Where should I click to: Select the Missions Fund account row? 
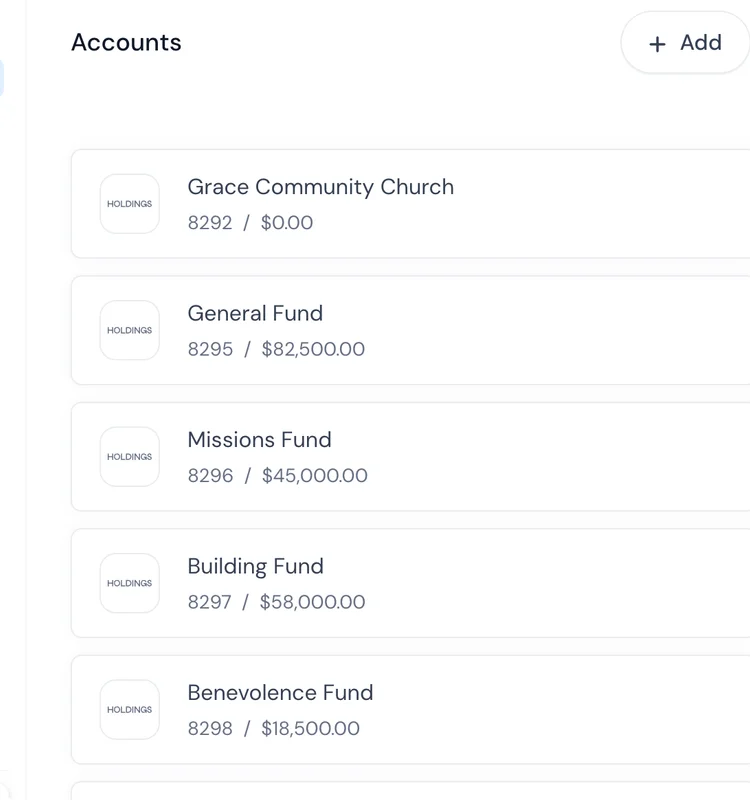[x=400, y=456]
